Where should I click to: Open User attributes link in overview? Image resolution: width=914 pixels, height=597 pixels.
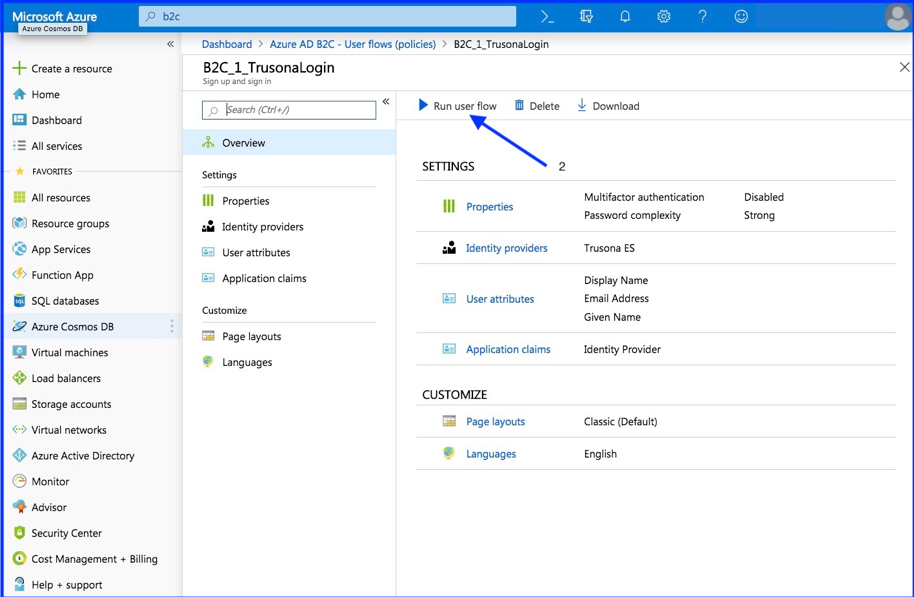coord(500,298)
